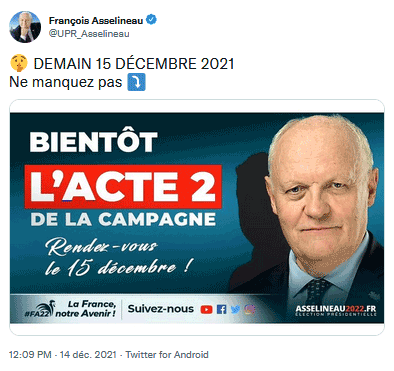This screenshot has height=371, width=394.
Task: Click the Rendez-vous le 15 décembre text
Action: click(x=118, y=257)
